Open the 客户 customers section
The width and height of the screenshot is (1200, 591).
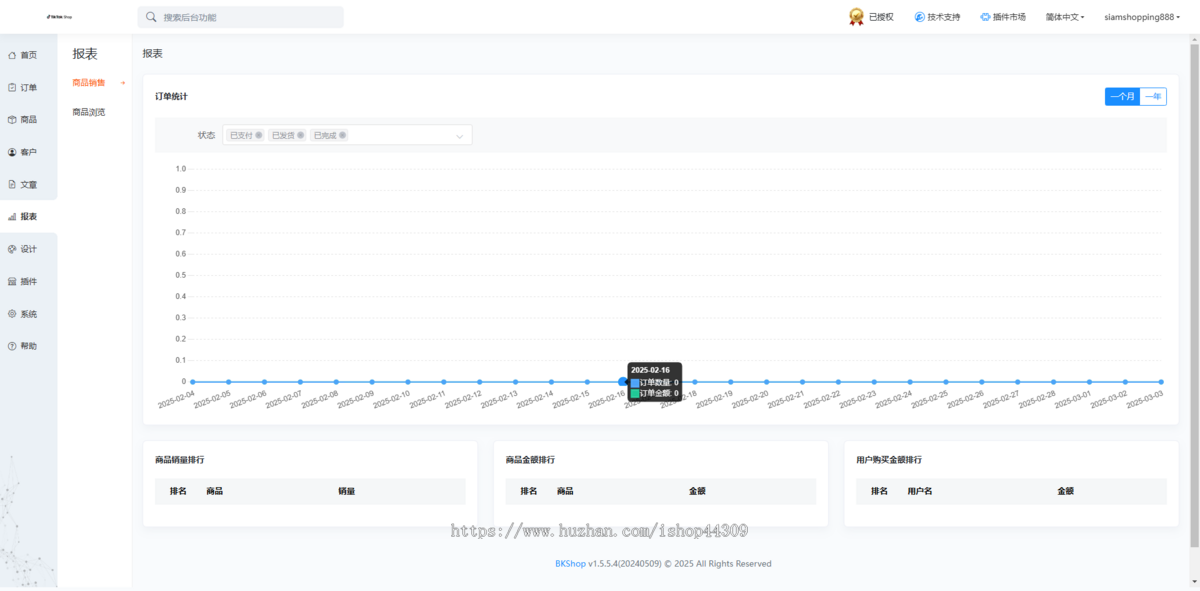click(x=22, y=152)
